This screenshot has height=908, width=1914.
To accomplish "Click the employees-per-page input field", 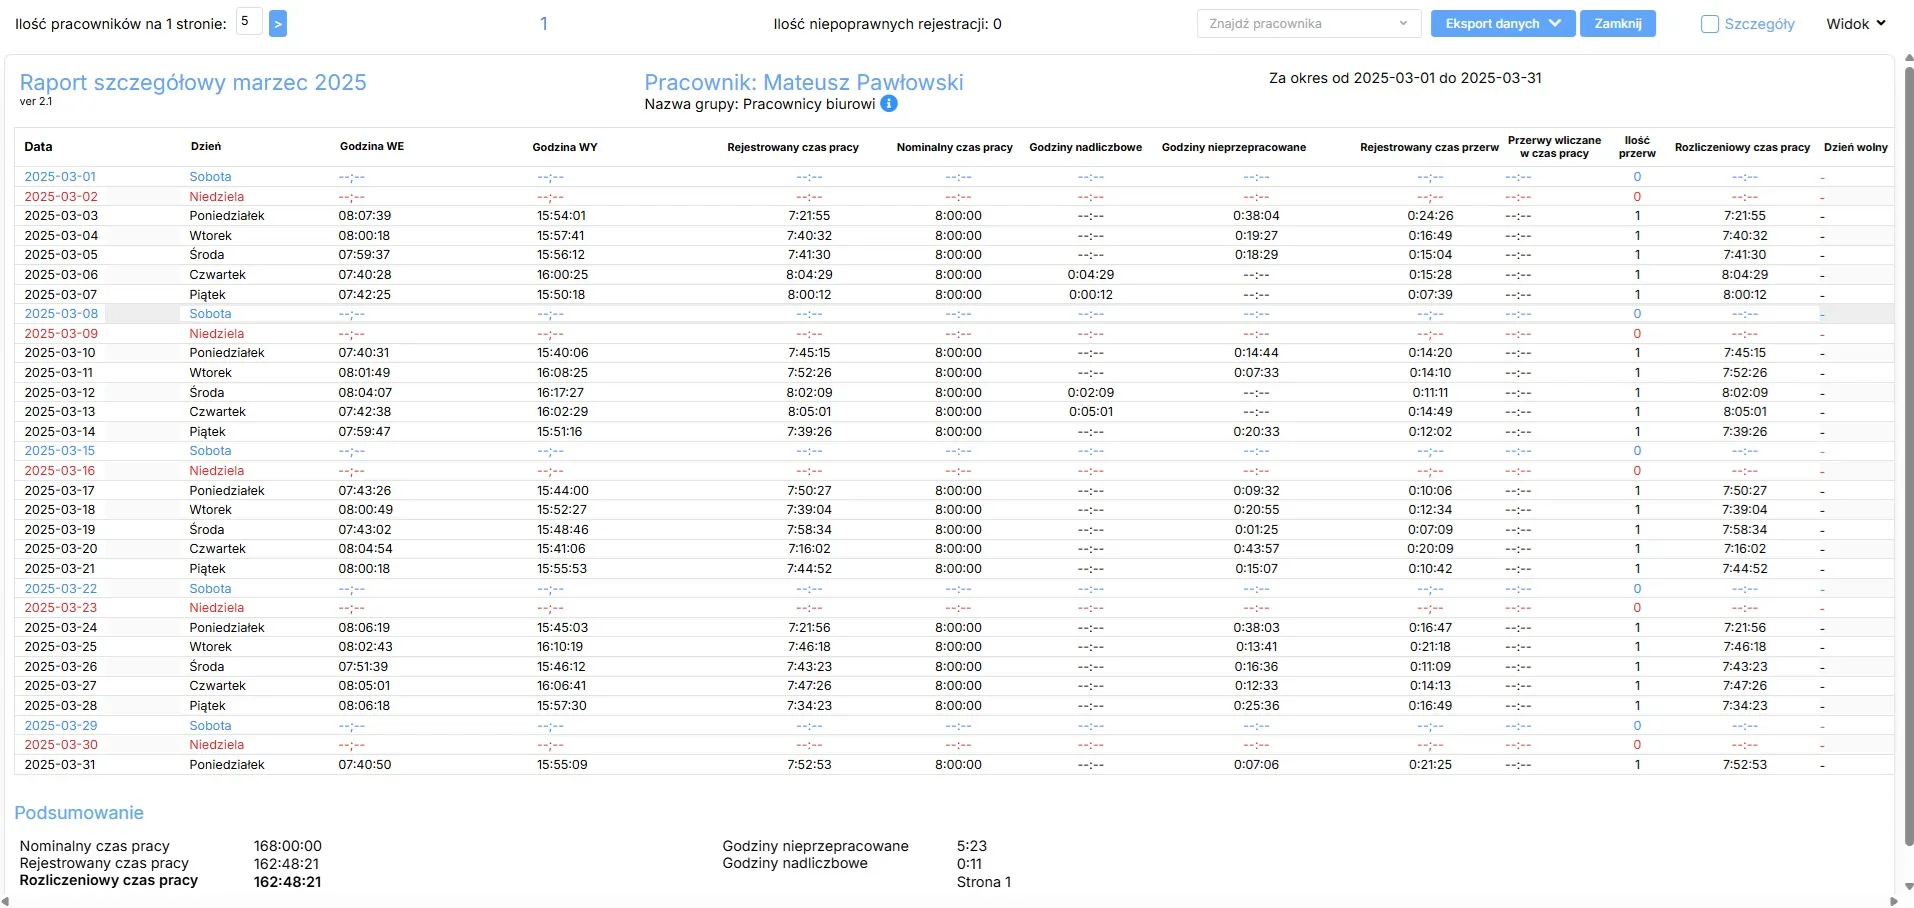I will click(x=249, y=21).
